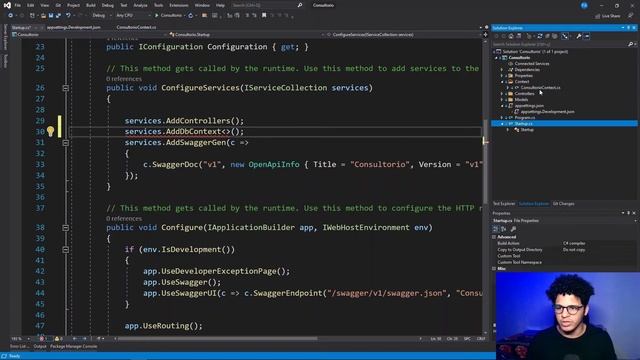Click the Hot Reload toolbar icon
640x360 pixels.
[x=191, y=16]
